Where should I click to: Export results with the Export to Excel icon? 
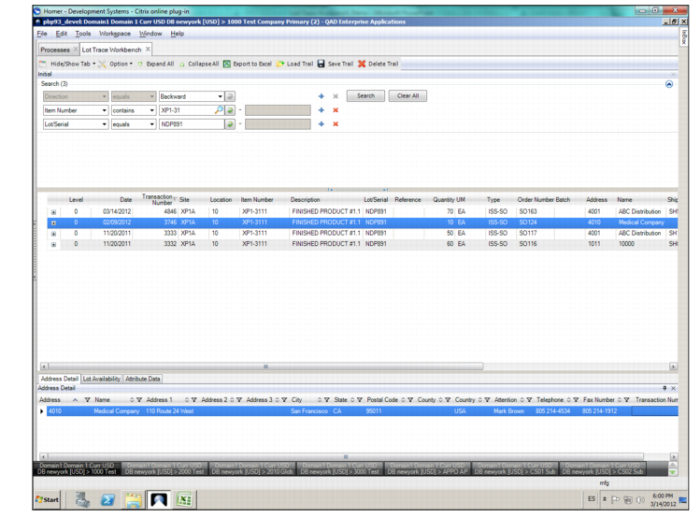(227, 64)
